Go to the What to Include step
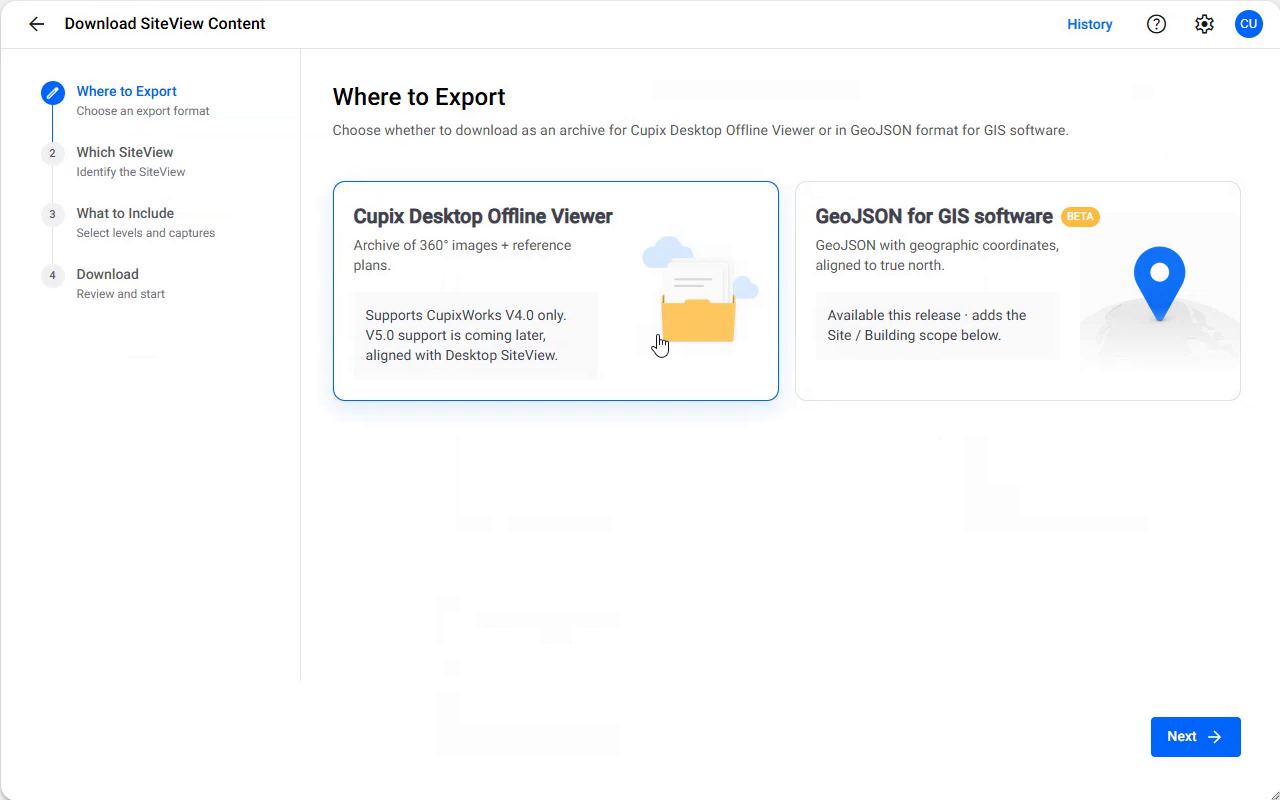Screen dimensions: 1280x800 pos(125,213)
